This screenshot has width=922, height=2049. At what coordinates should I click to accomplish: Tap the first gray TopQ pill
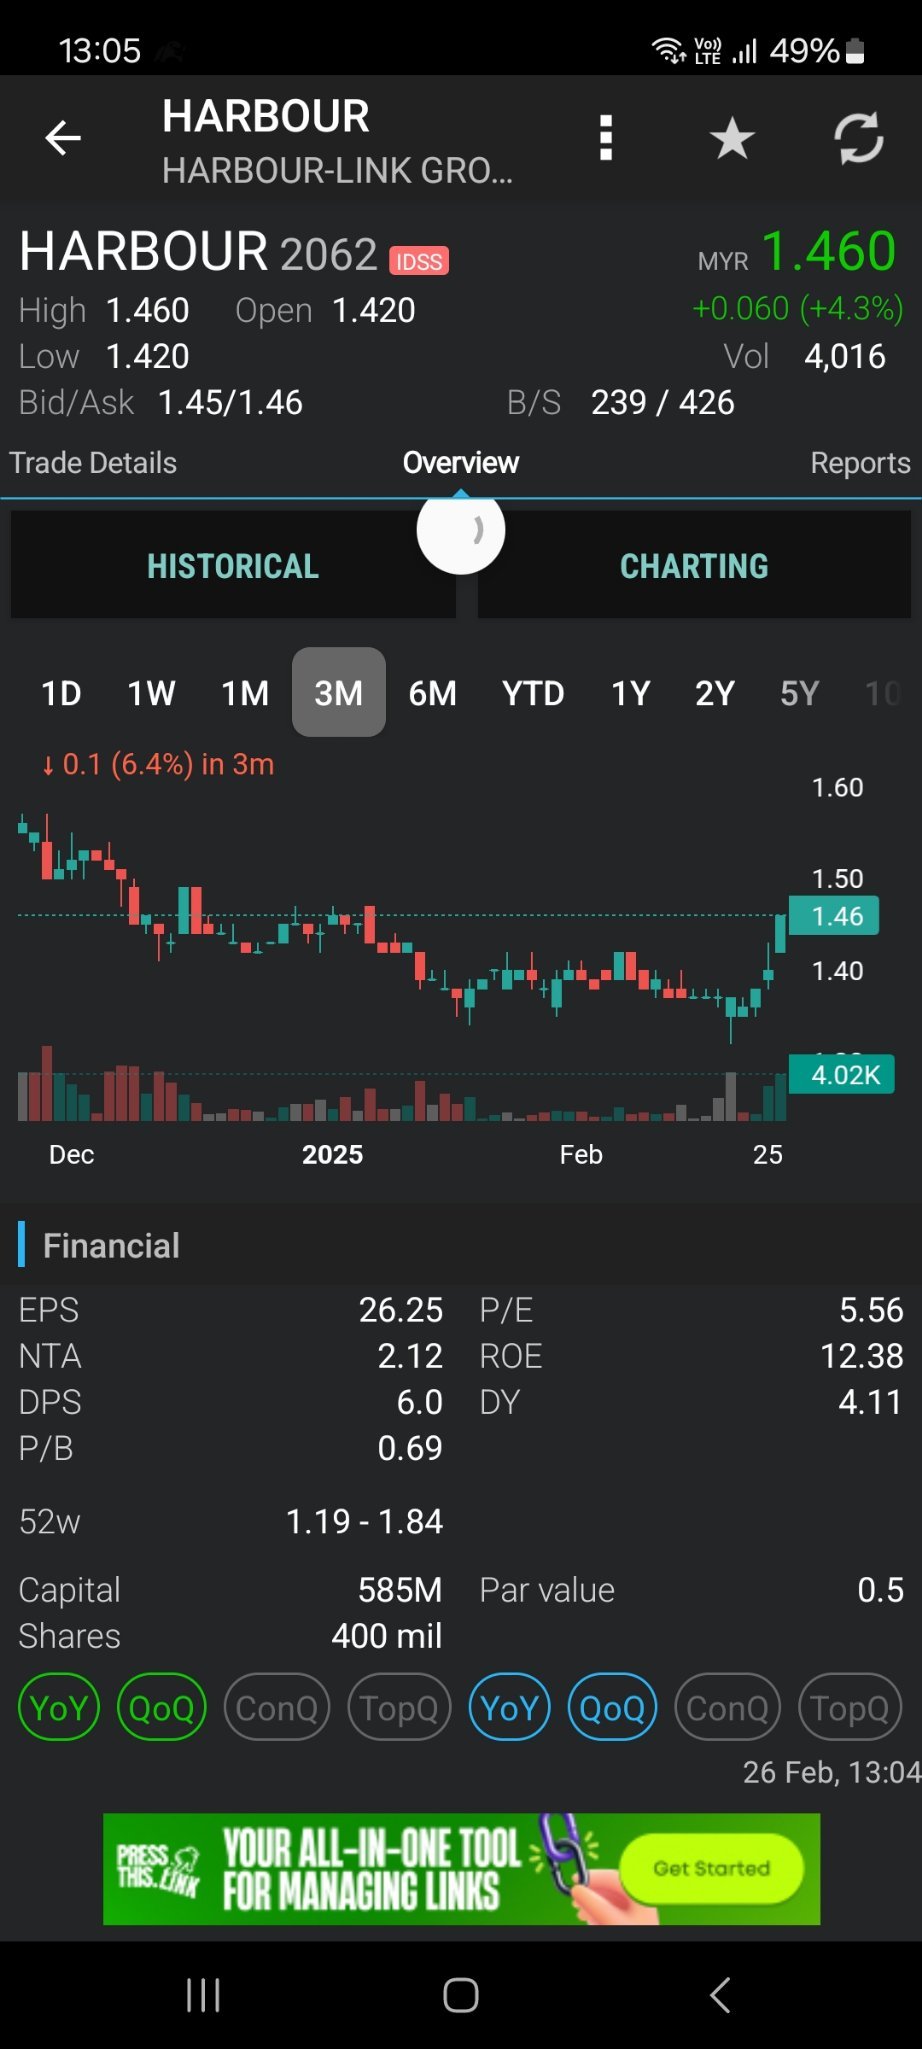399,1708
